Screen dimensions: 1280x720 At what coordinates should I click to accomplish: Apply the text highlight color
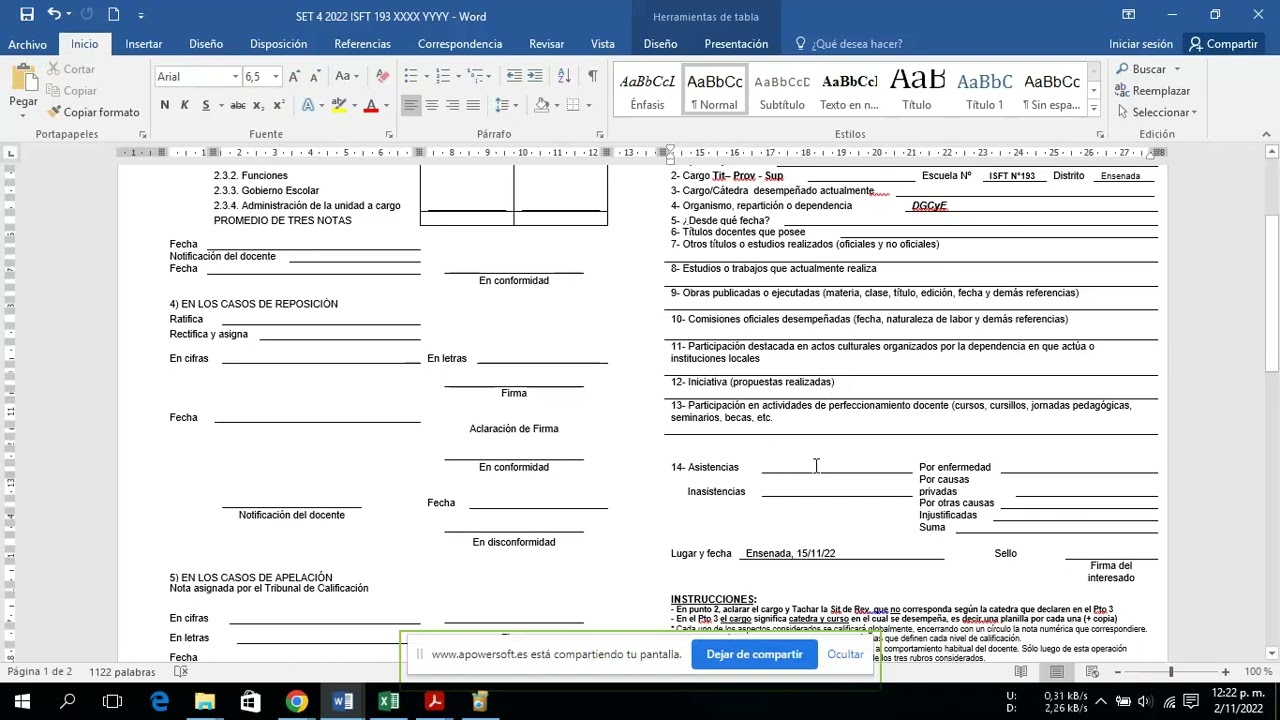click(x=339, y=105)
